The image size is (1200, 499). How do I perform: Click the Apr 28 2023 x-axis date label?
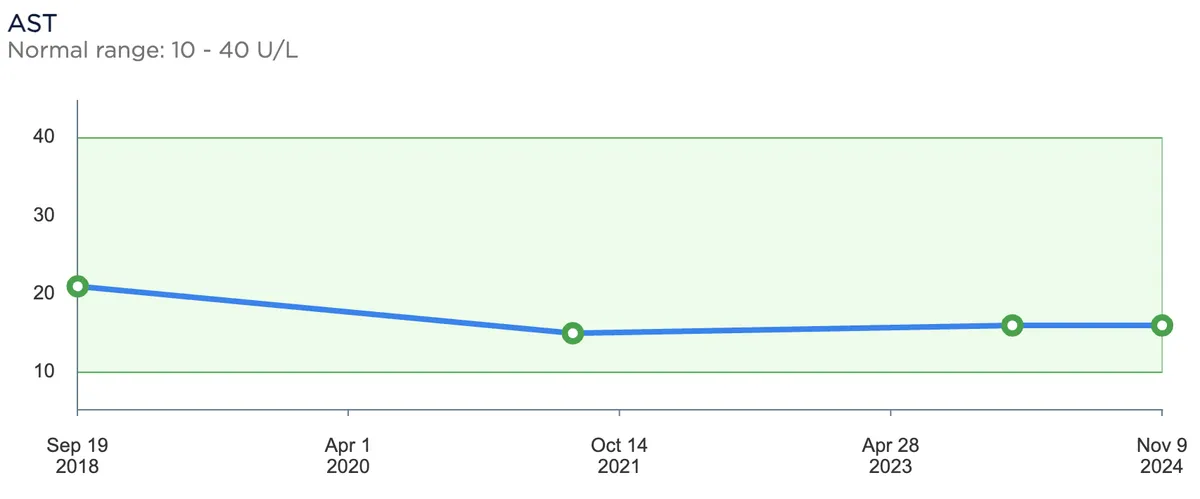(x=890, y=456)
